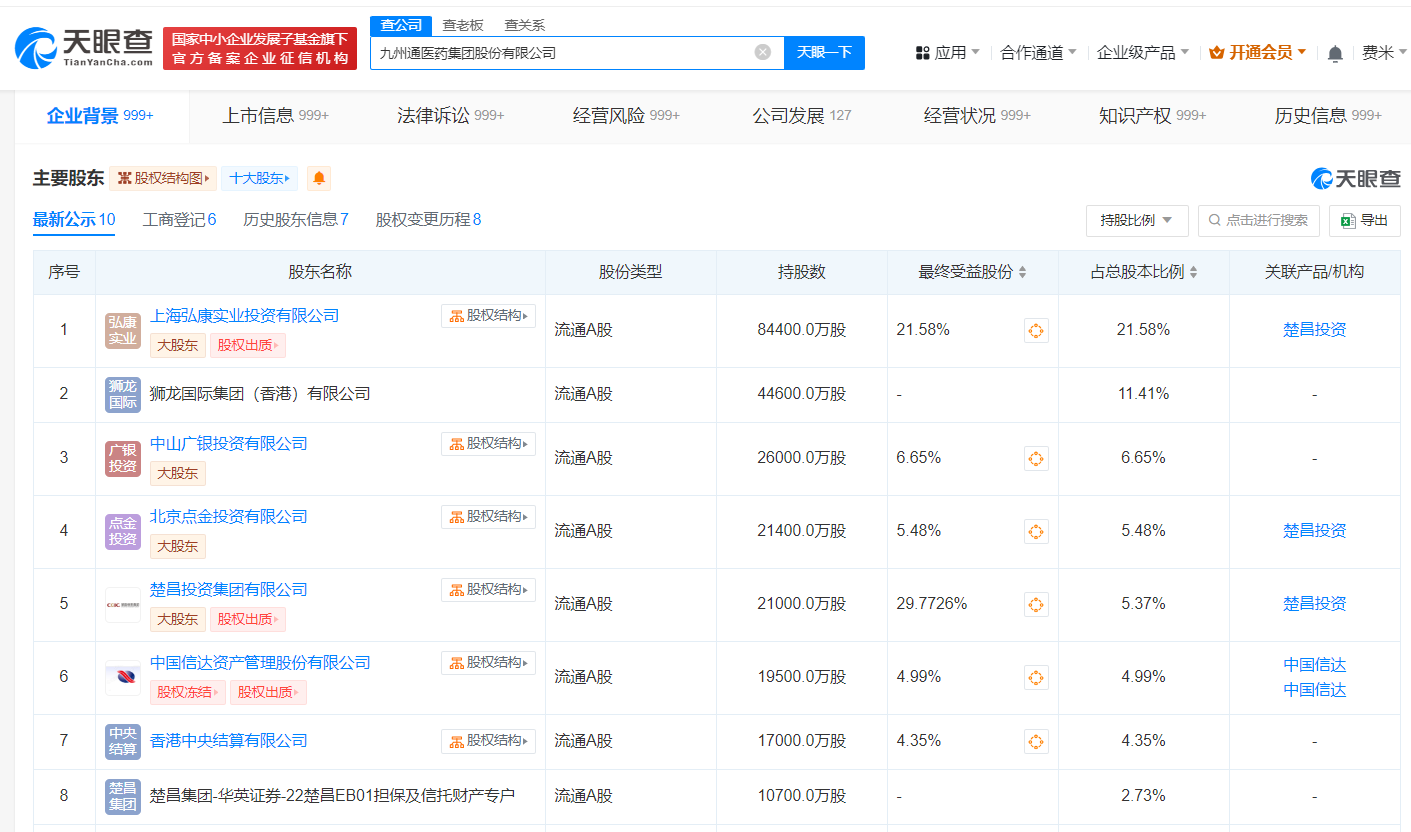Clear search box with the X icon
This screenshot has width=1411, height=832.
point(764,52)
